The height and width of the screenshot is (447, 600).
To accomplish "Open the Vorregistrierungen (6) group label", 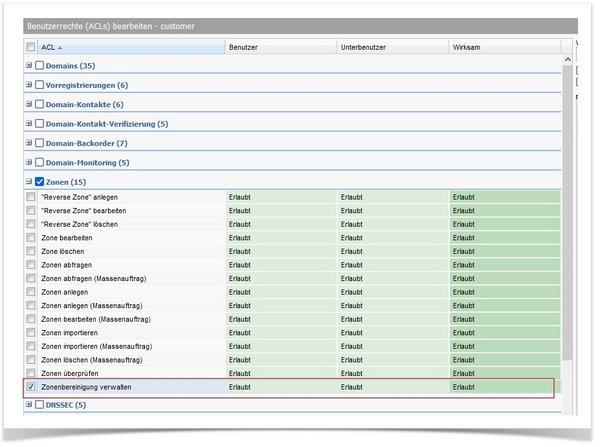I will [87, 85].
